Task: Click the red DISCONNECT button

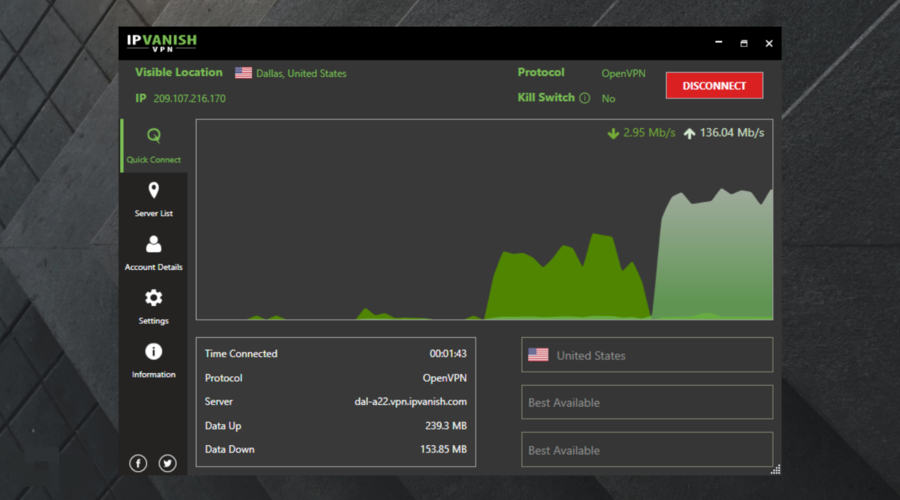Action: pos(714,86)
